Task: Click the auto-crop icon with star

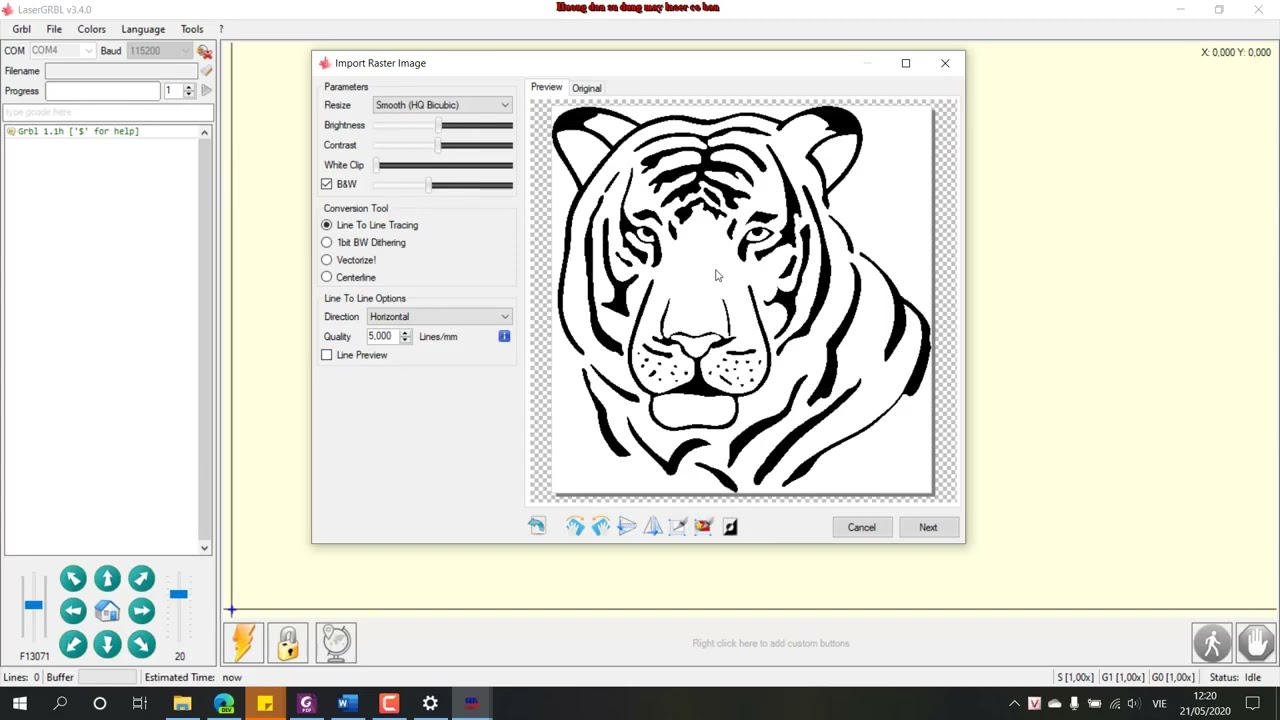Action: (x=704, y=526)
